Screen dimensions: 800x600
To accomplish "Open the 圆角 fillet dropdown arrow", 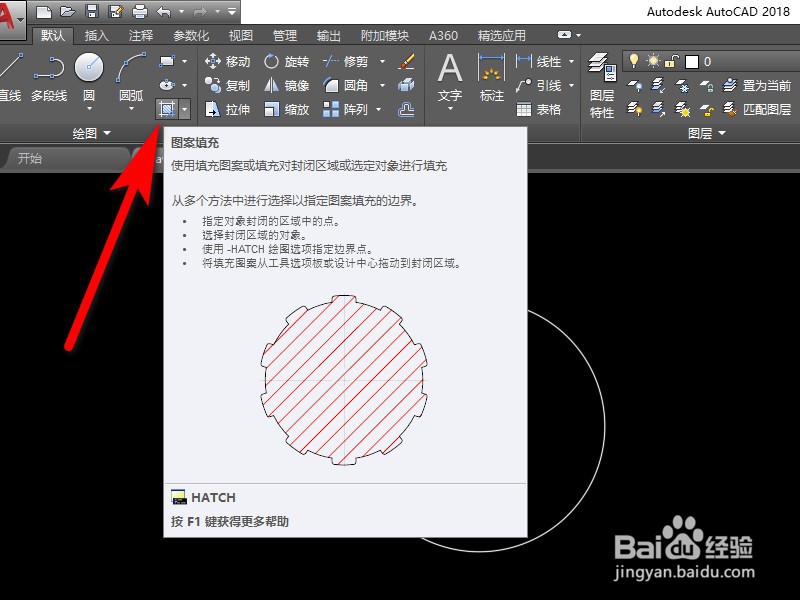I will 383,85.
